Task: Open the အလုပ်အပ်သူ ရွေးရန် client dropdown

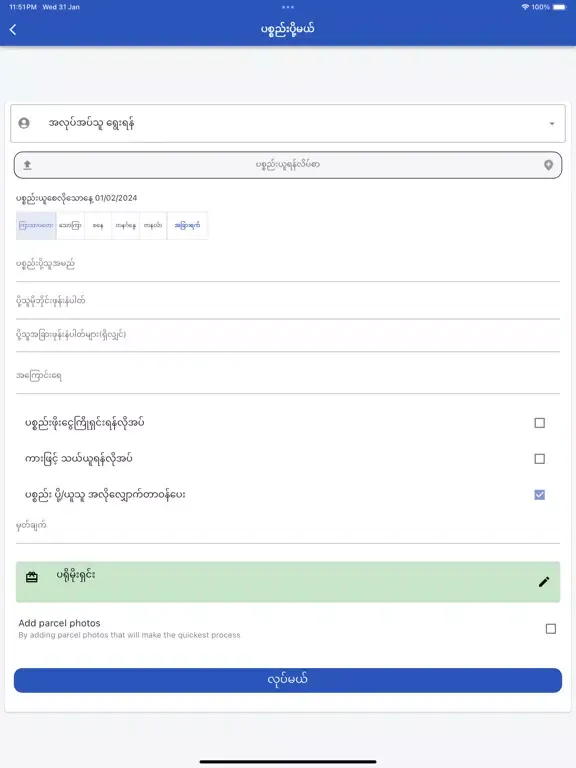Action: point(288,123)
